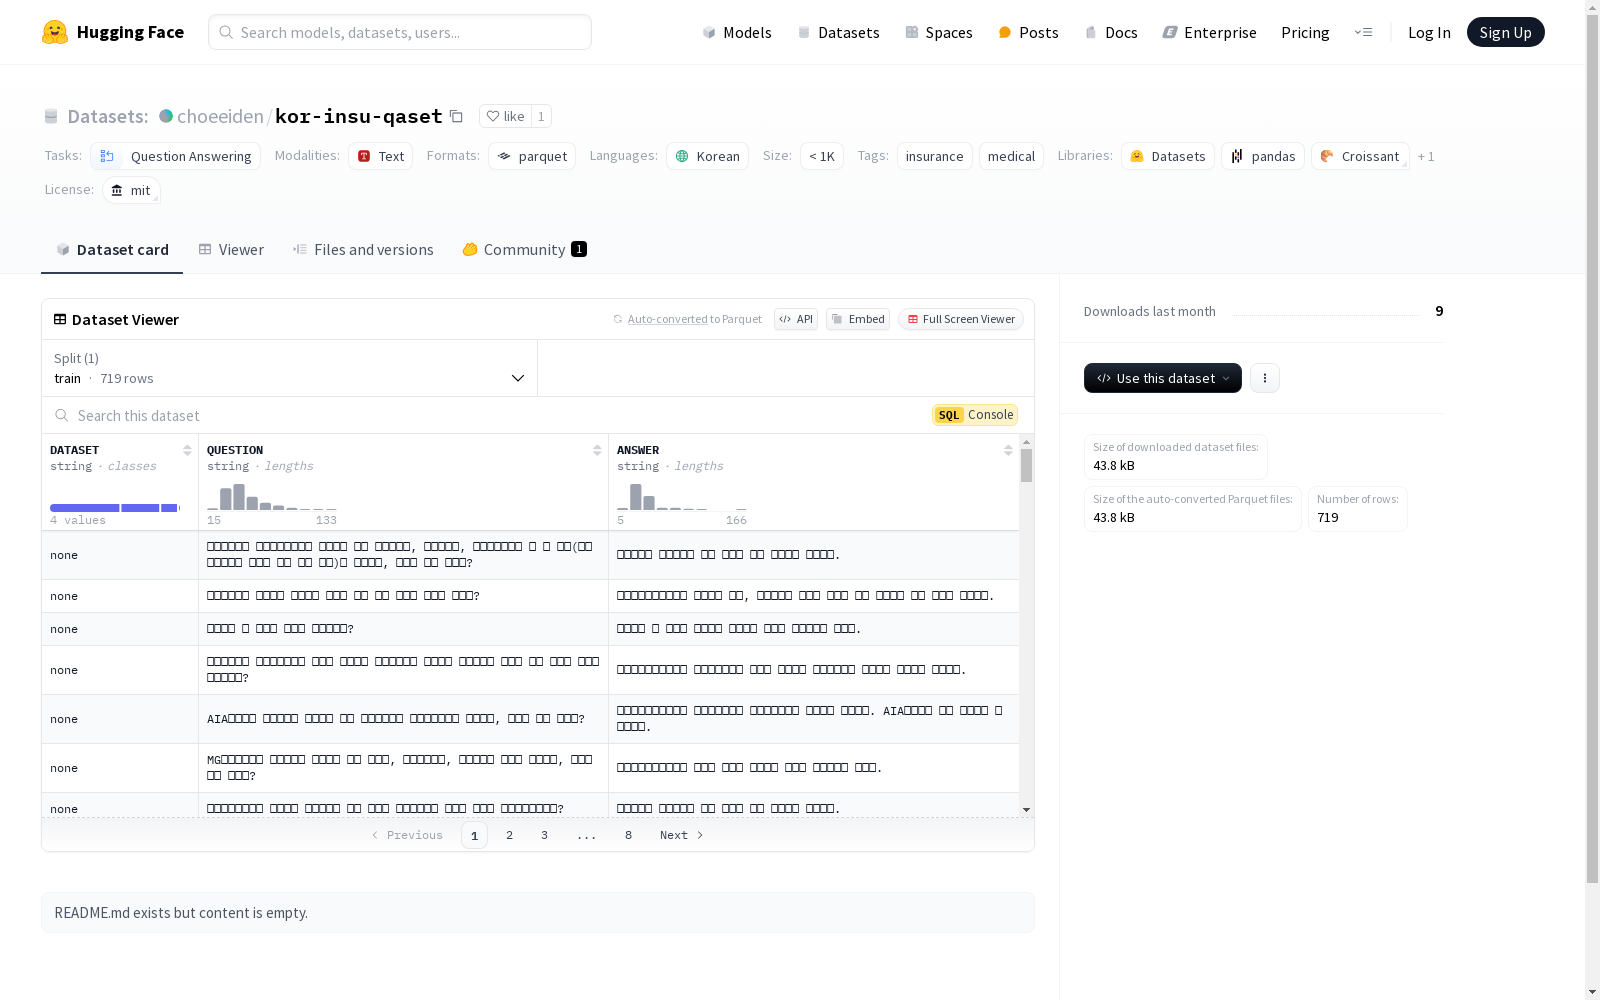
Task: Open the Auto-converted to Parquet link
Action: 688,319
